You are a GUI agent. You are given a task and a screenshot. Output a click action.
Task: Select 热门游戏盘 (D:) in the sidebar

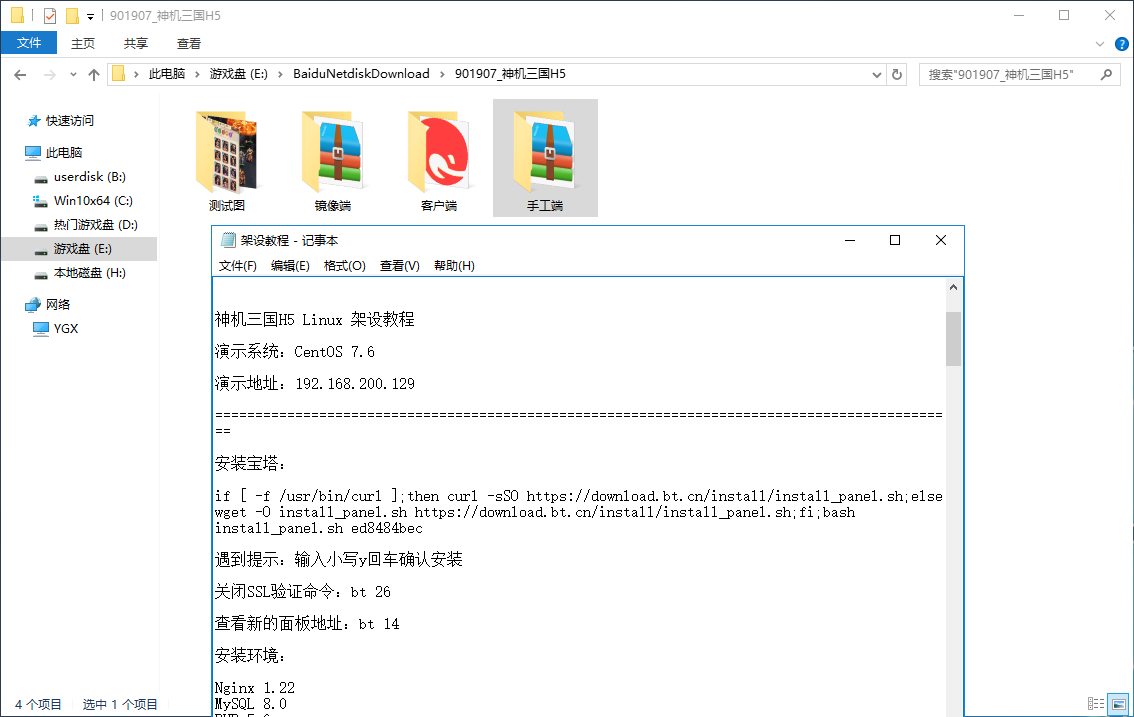point(95,225)
